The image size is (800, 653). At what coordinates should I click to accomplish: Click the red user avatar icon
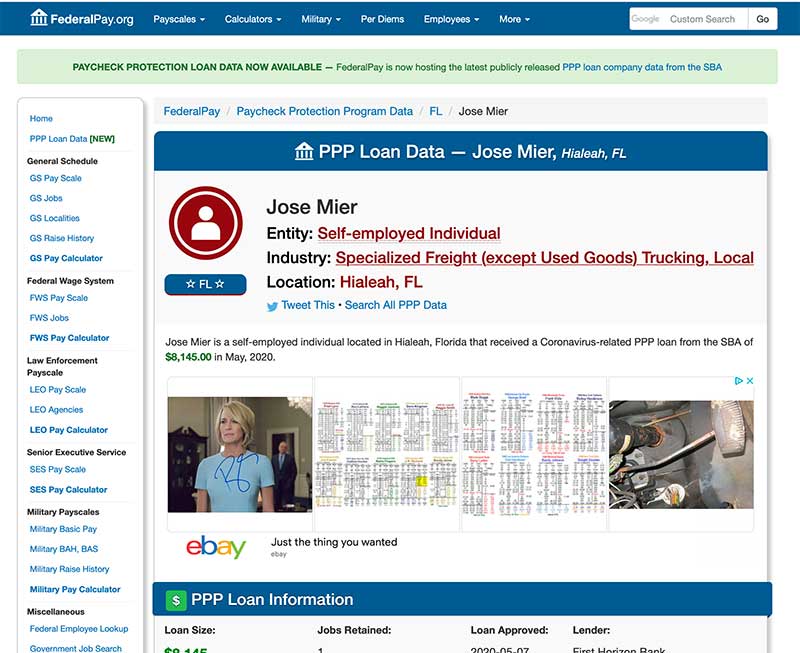206,223
